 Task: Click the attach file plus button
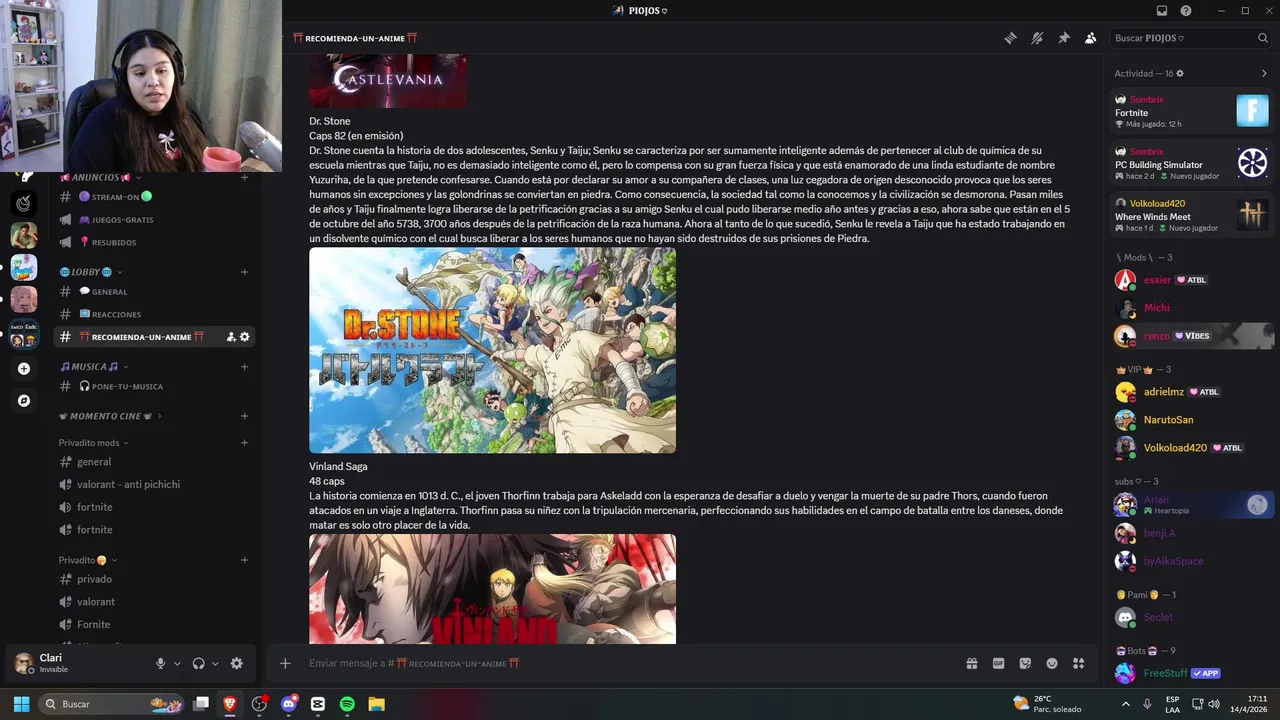[x=285, y=663]
